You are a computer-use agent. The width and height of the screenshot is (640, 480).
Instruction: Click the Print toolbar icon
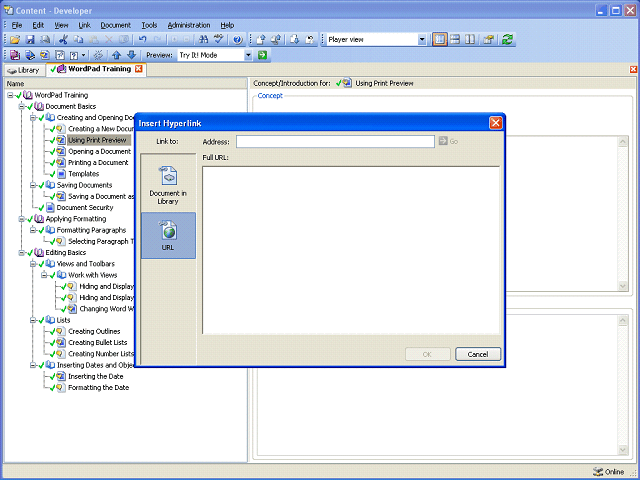click(x=45, y=40)
